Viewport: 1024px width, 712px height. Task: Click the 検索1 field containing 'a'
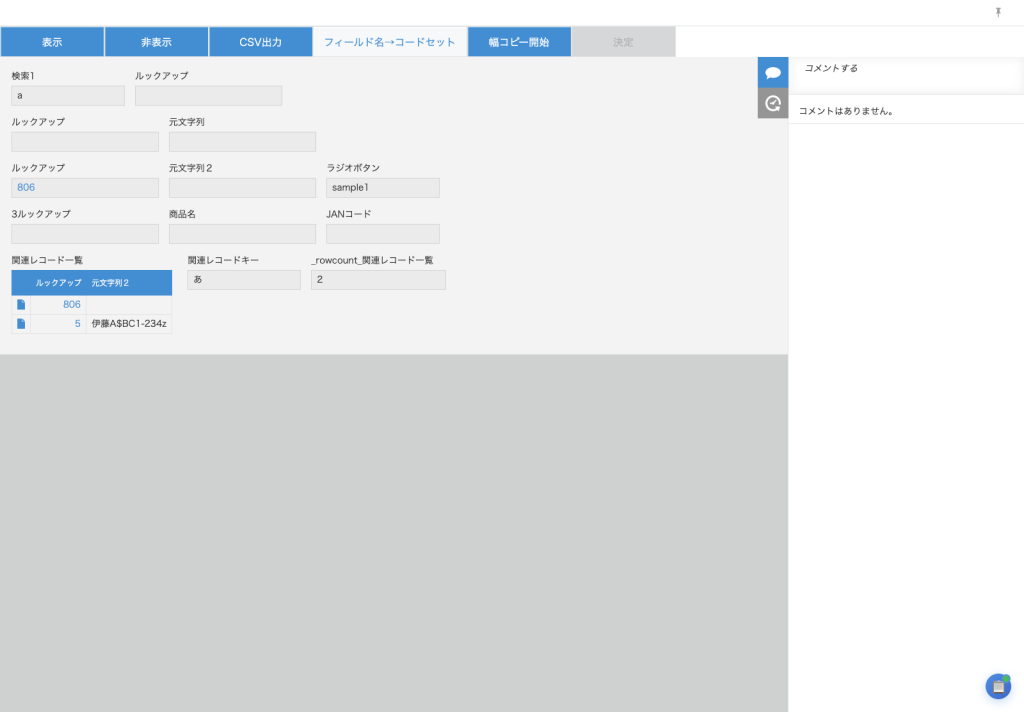(68, 96)
